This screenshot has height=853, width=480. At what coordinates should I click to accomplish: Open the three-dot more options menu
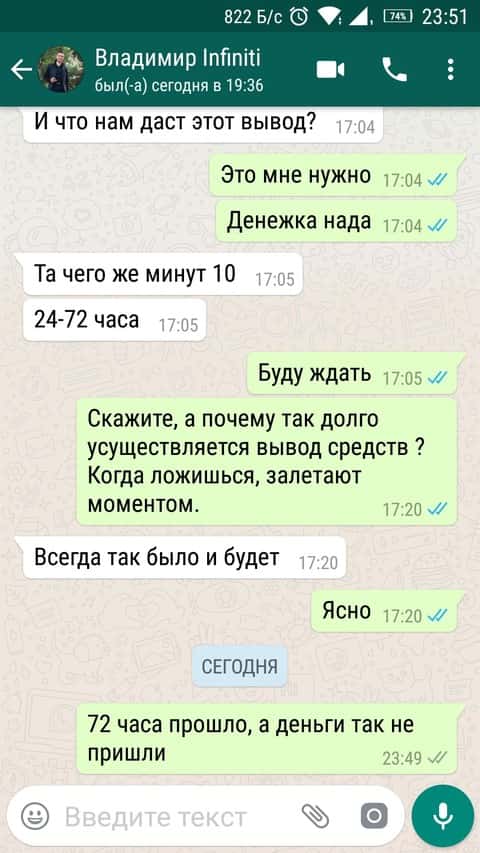450,70
